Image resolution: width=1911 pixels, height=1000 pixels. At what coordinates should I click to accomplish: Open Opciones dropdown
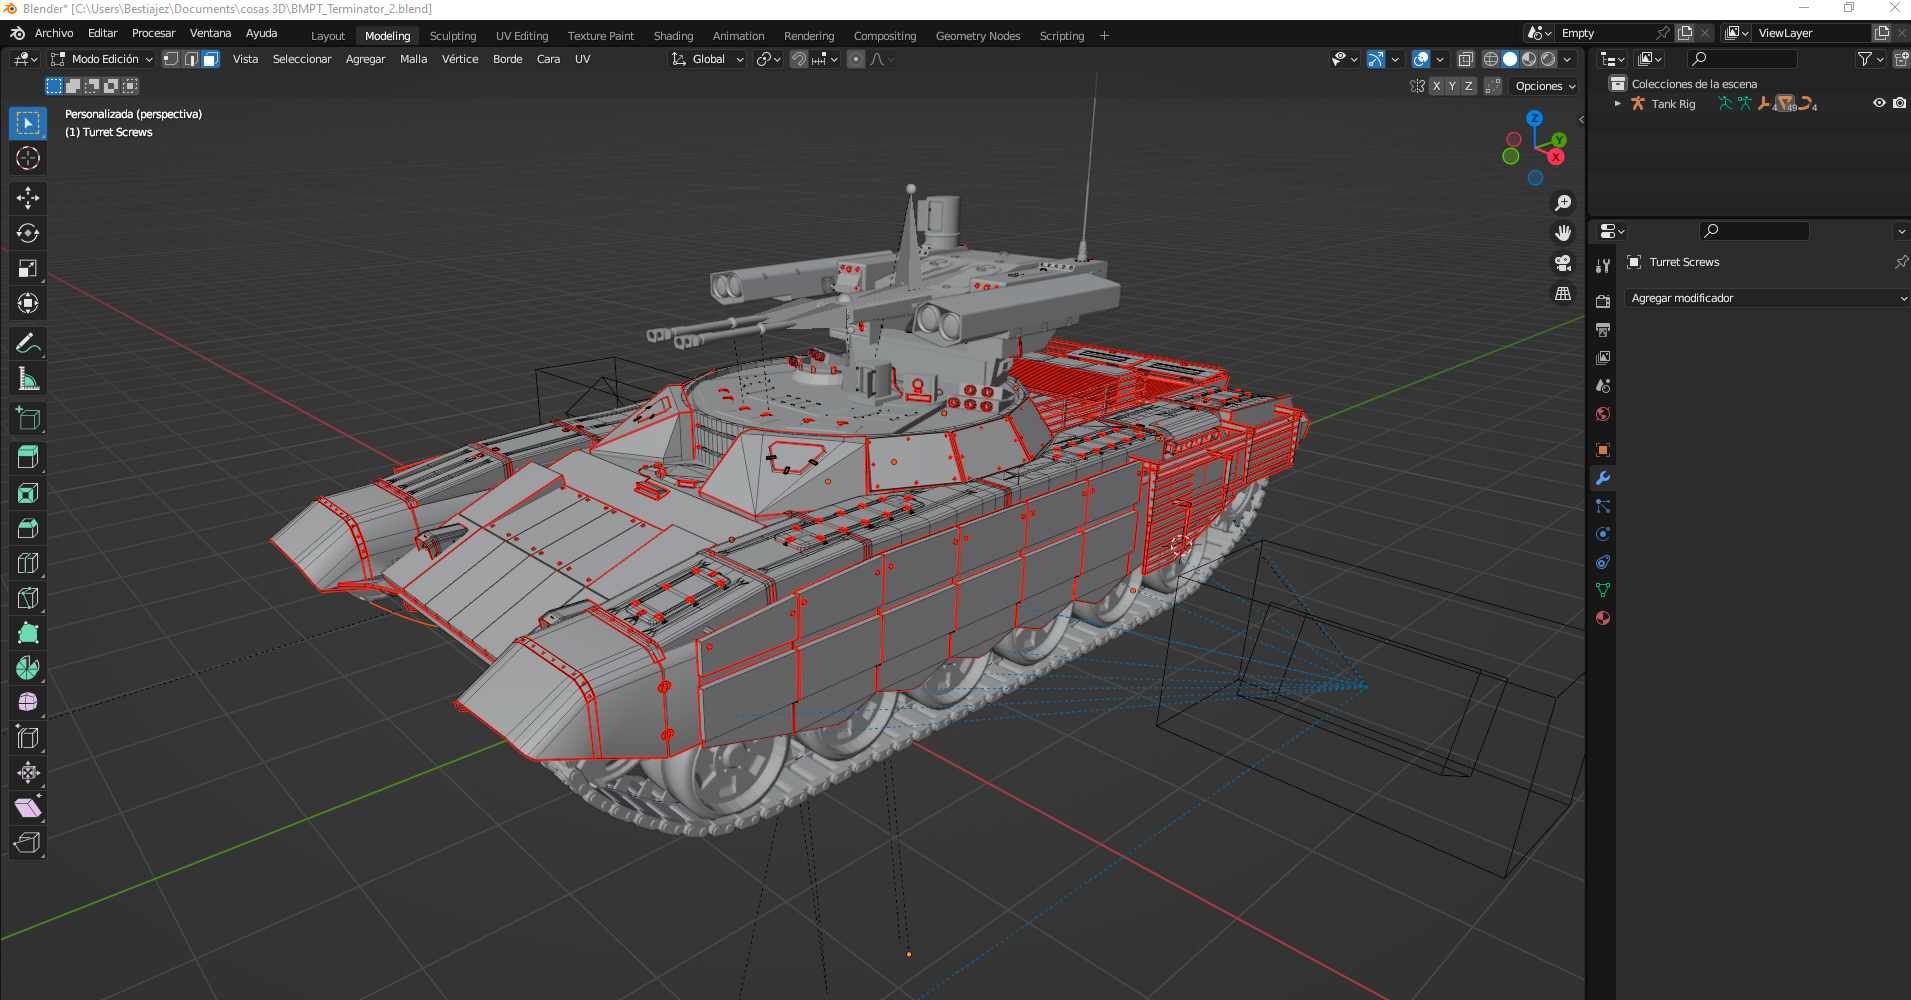point(1545,86)
